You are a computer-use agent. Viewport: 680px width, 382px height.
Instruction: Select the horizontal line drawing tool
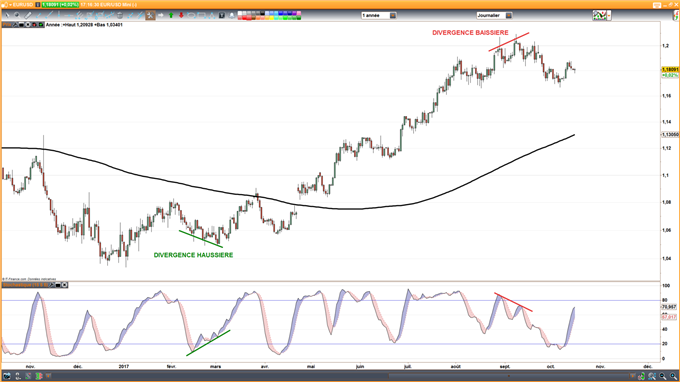coord(69,15)
